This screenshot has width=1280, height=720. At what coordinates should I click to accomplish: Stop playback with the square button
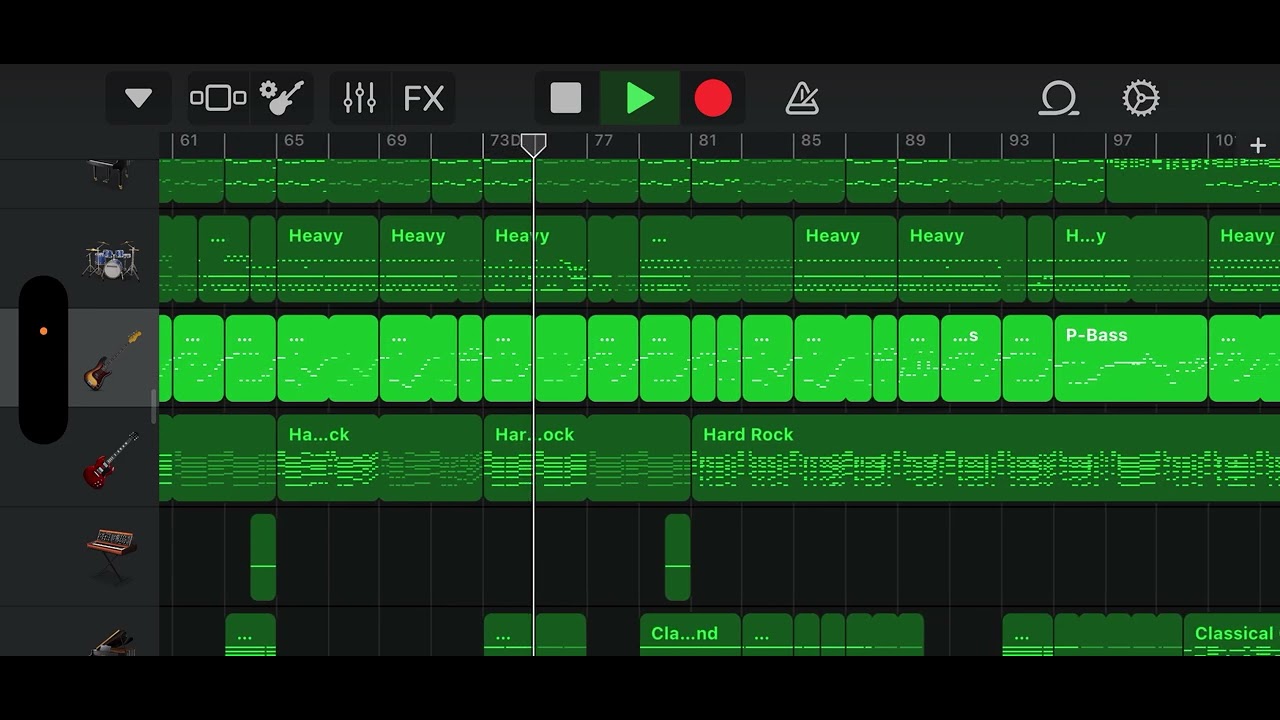point(566,98)
